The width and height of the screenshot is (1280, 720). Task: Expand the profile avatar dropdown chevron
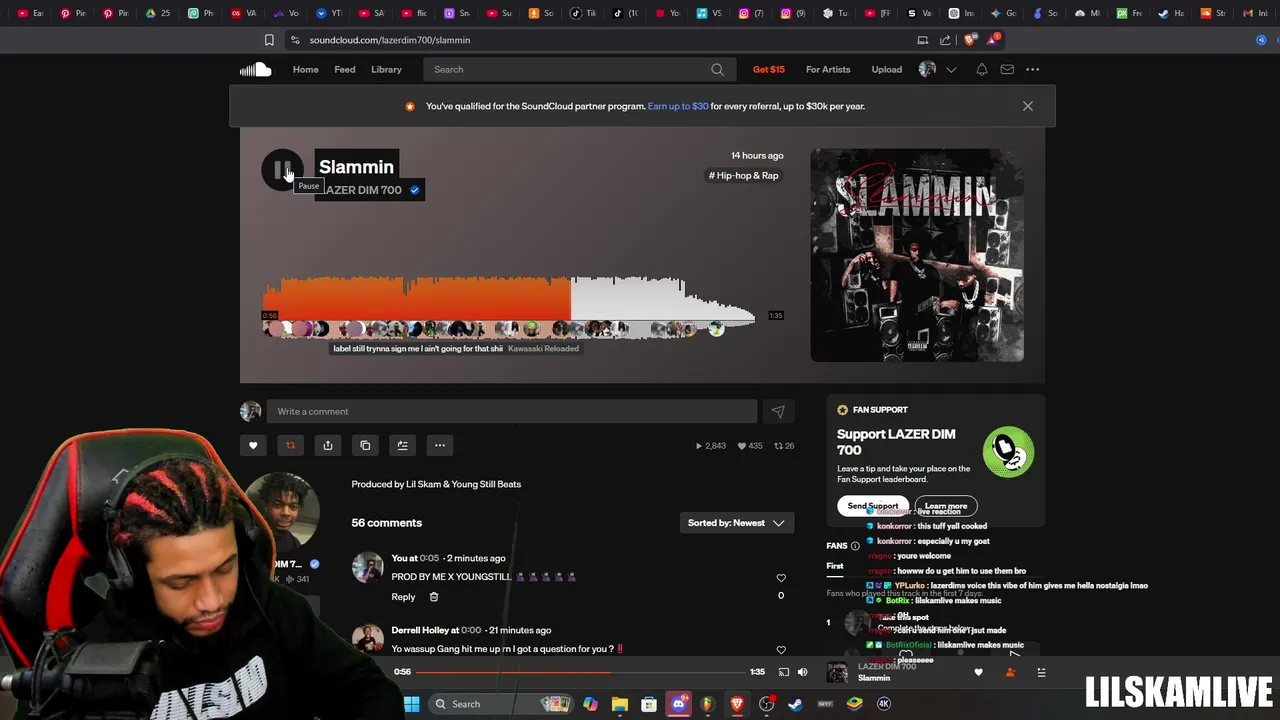[x=951, y=69]
